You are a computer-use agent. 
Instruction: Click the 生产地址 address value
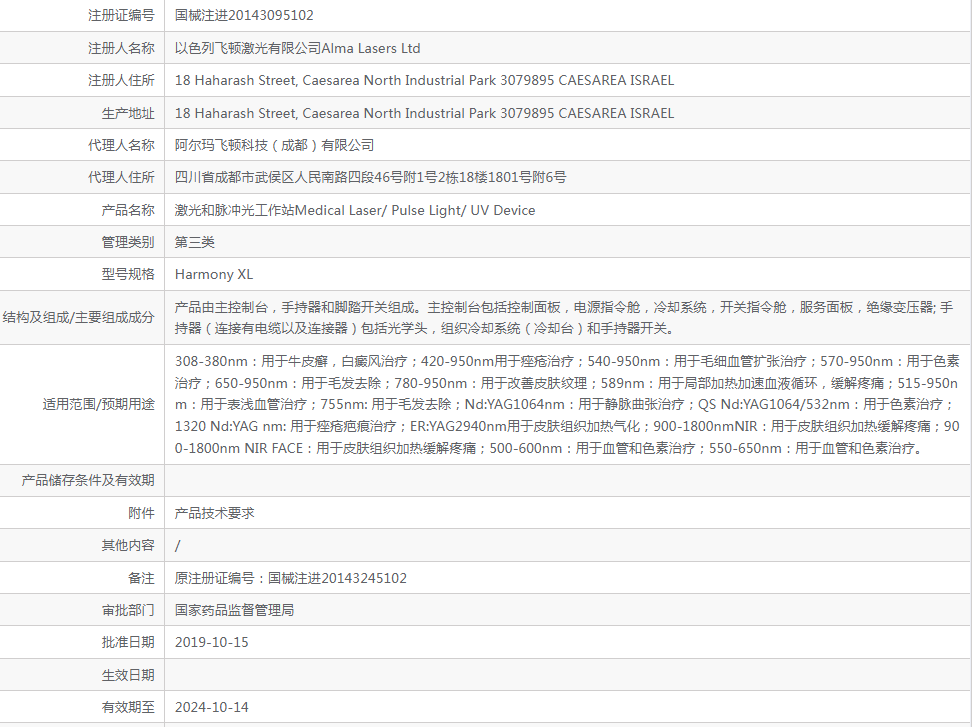[x=424, y=113]
